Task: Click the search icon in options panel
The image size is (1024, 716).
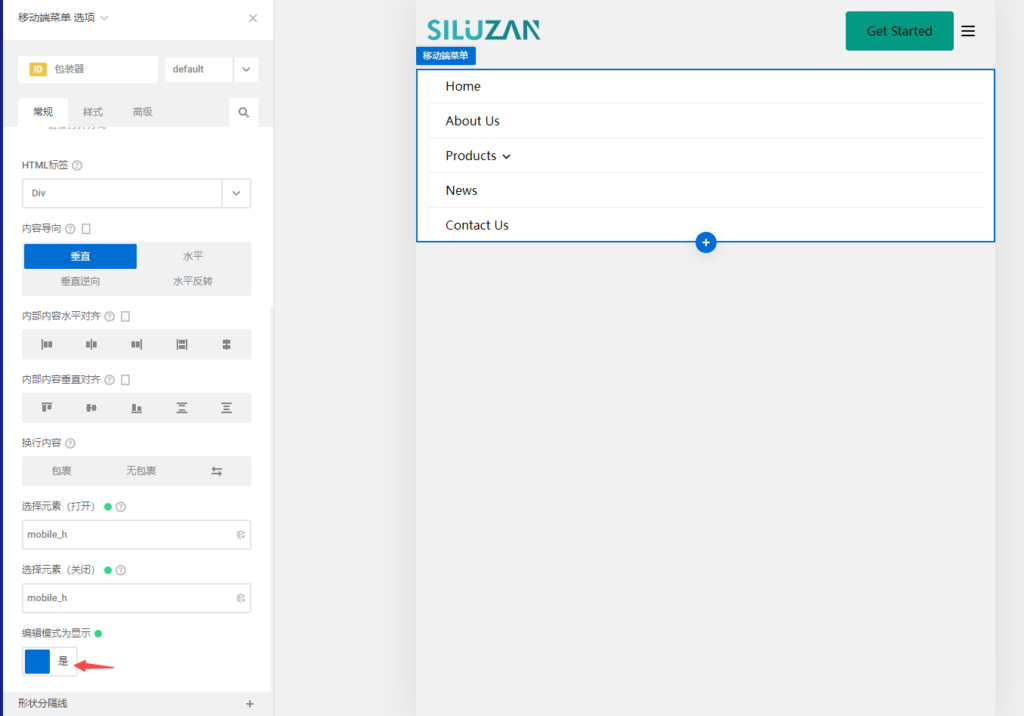Action: click(243, 113)
